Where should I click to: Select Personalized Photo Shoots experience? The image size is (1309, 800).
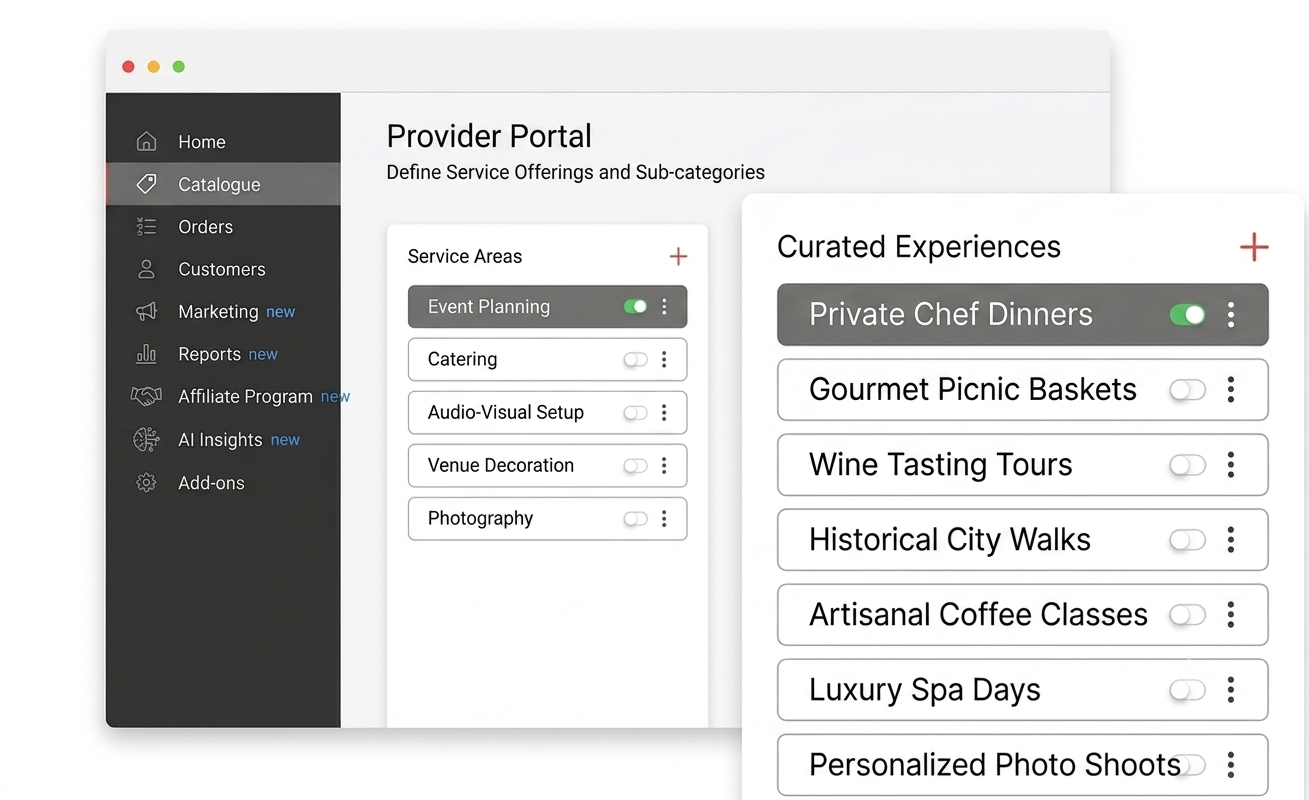(x=1022, y=765)
